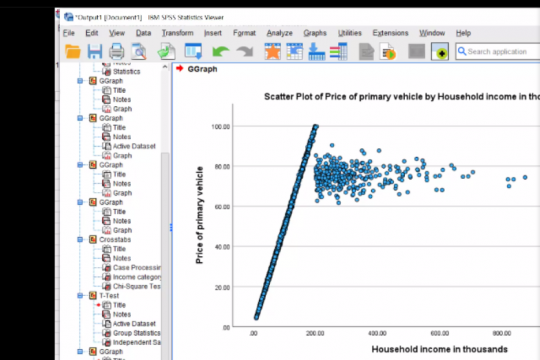Click the Designate Window icon with plus

point(440,52)
